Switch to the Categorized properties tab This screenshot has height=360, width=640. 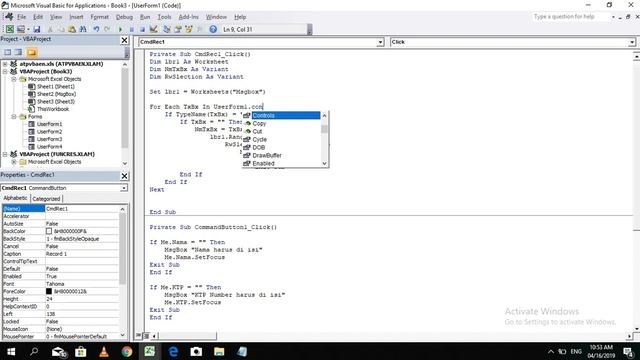[46, 199]
